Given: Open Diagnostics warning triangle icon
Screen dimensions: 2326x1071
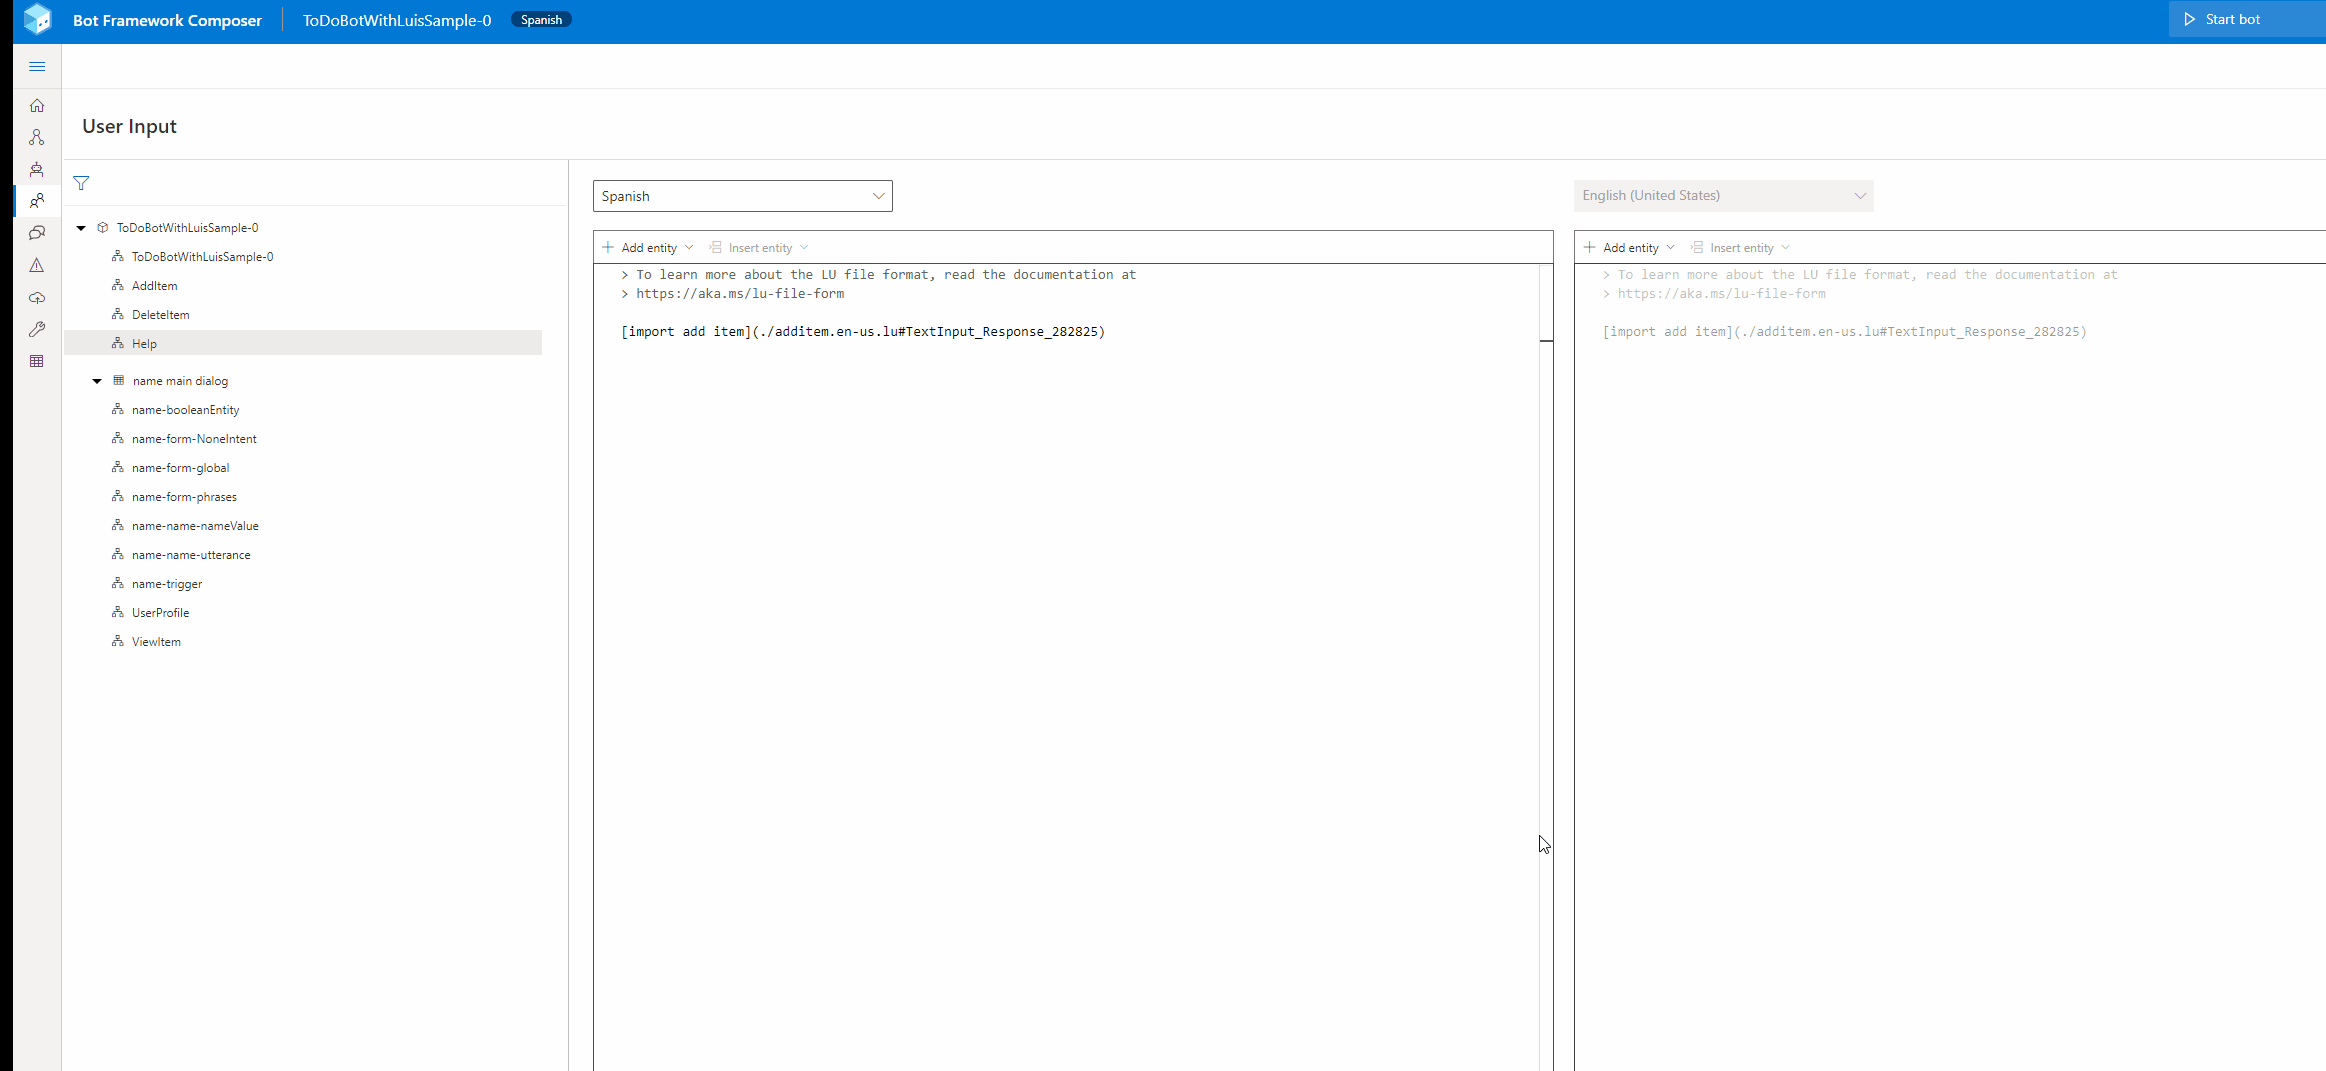Looking at the screenshot, I should [x=37, y=265].
